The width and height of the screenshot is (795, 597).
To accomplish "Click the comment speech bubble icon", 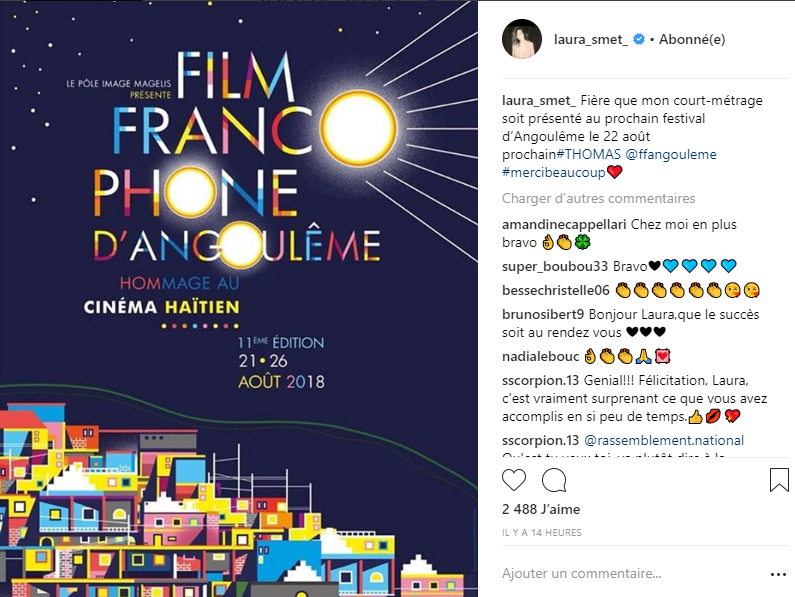I will (553, 481).
